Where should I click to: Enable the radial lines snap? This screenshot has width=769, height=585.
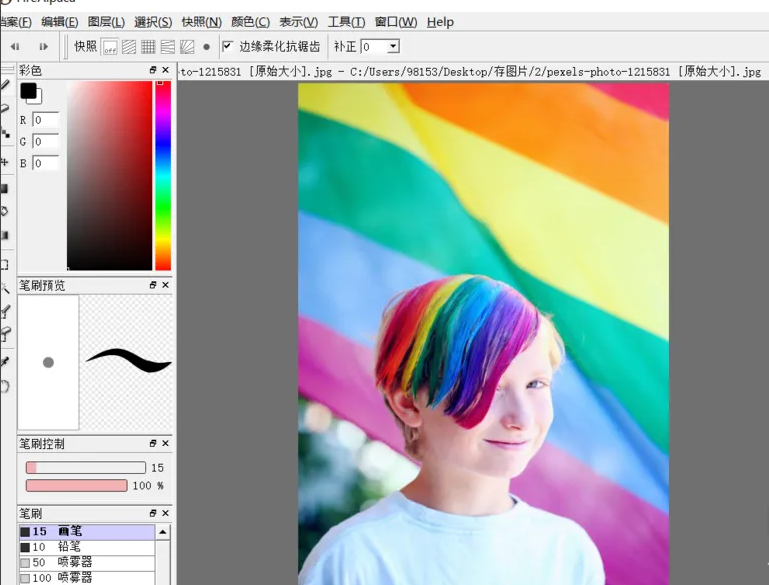pos(187,47)
